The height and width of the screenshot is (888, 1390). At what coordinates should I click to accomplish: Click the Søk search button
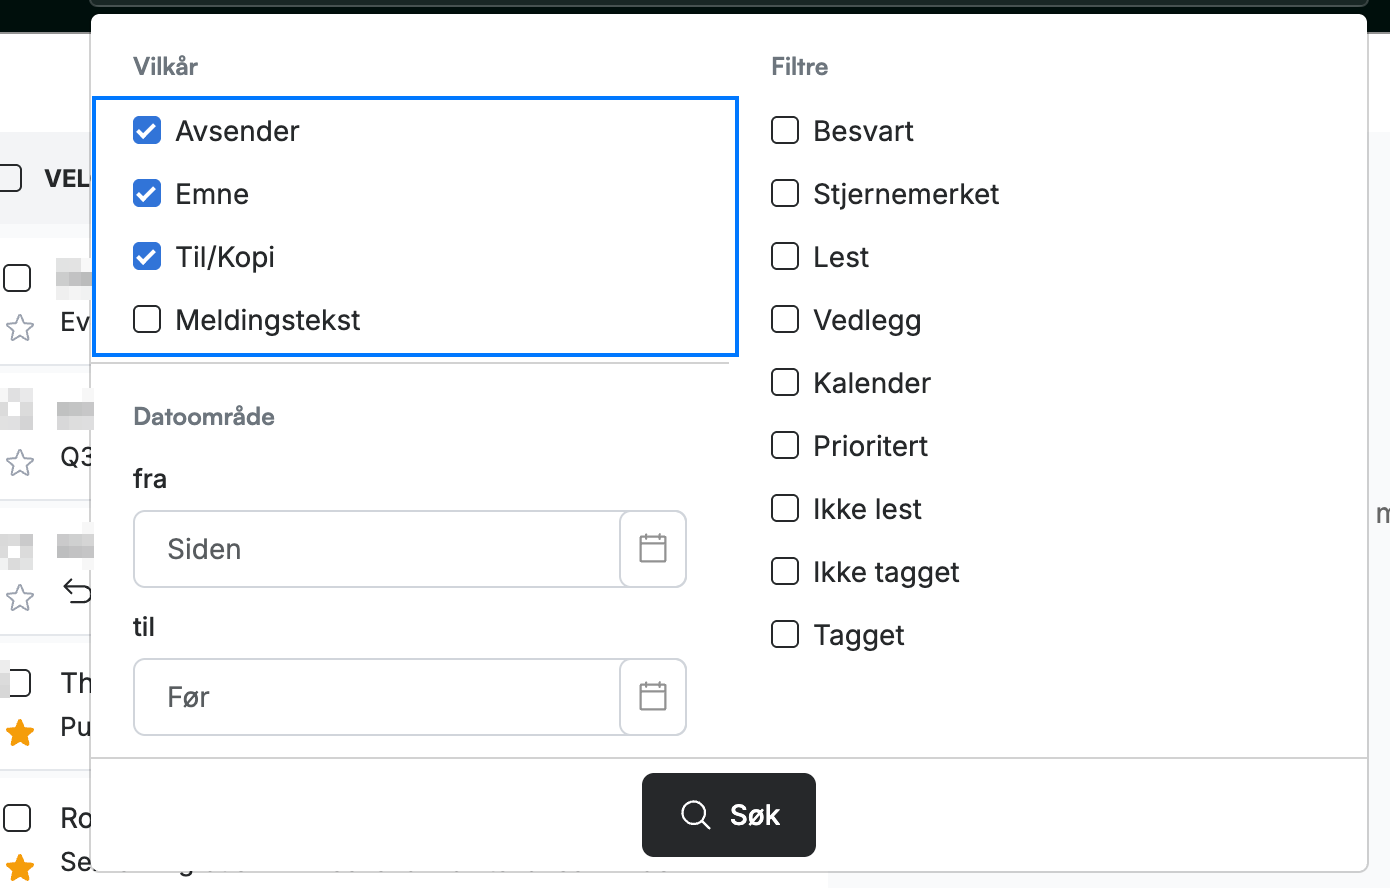pos(729,815)
